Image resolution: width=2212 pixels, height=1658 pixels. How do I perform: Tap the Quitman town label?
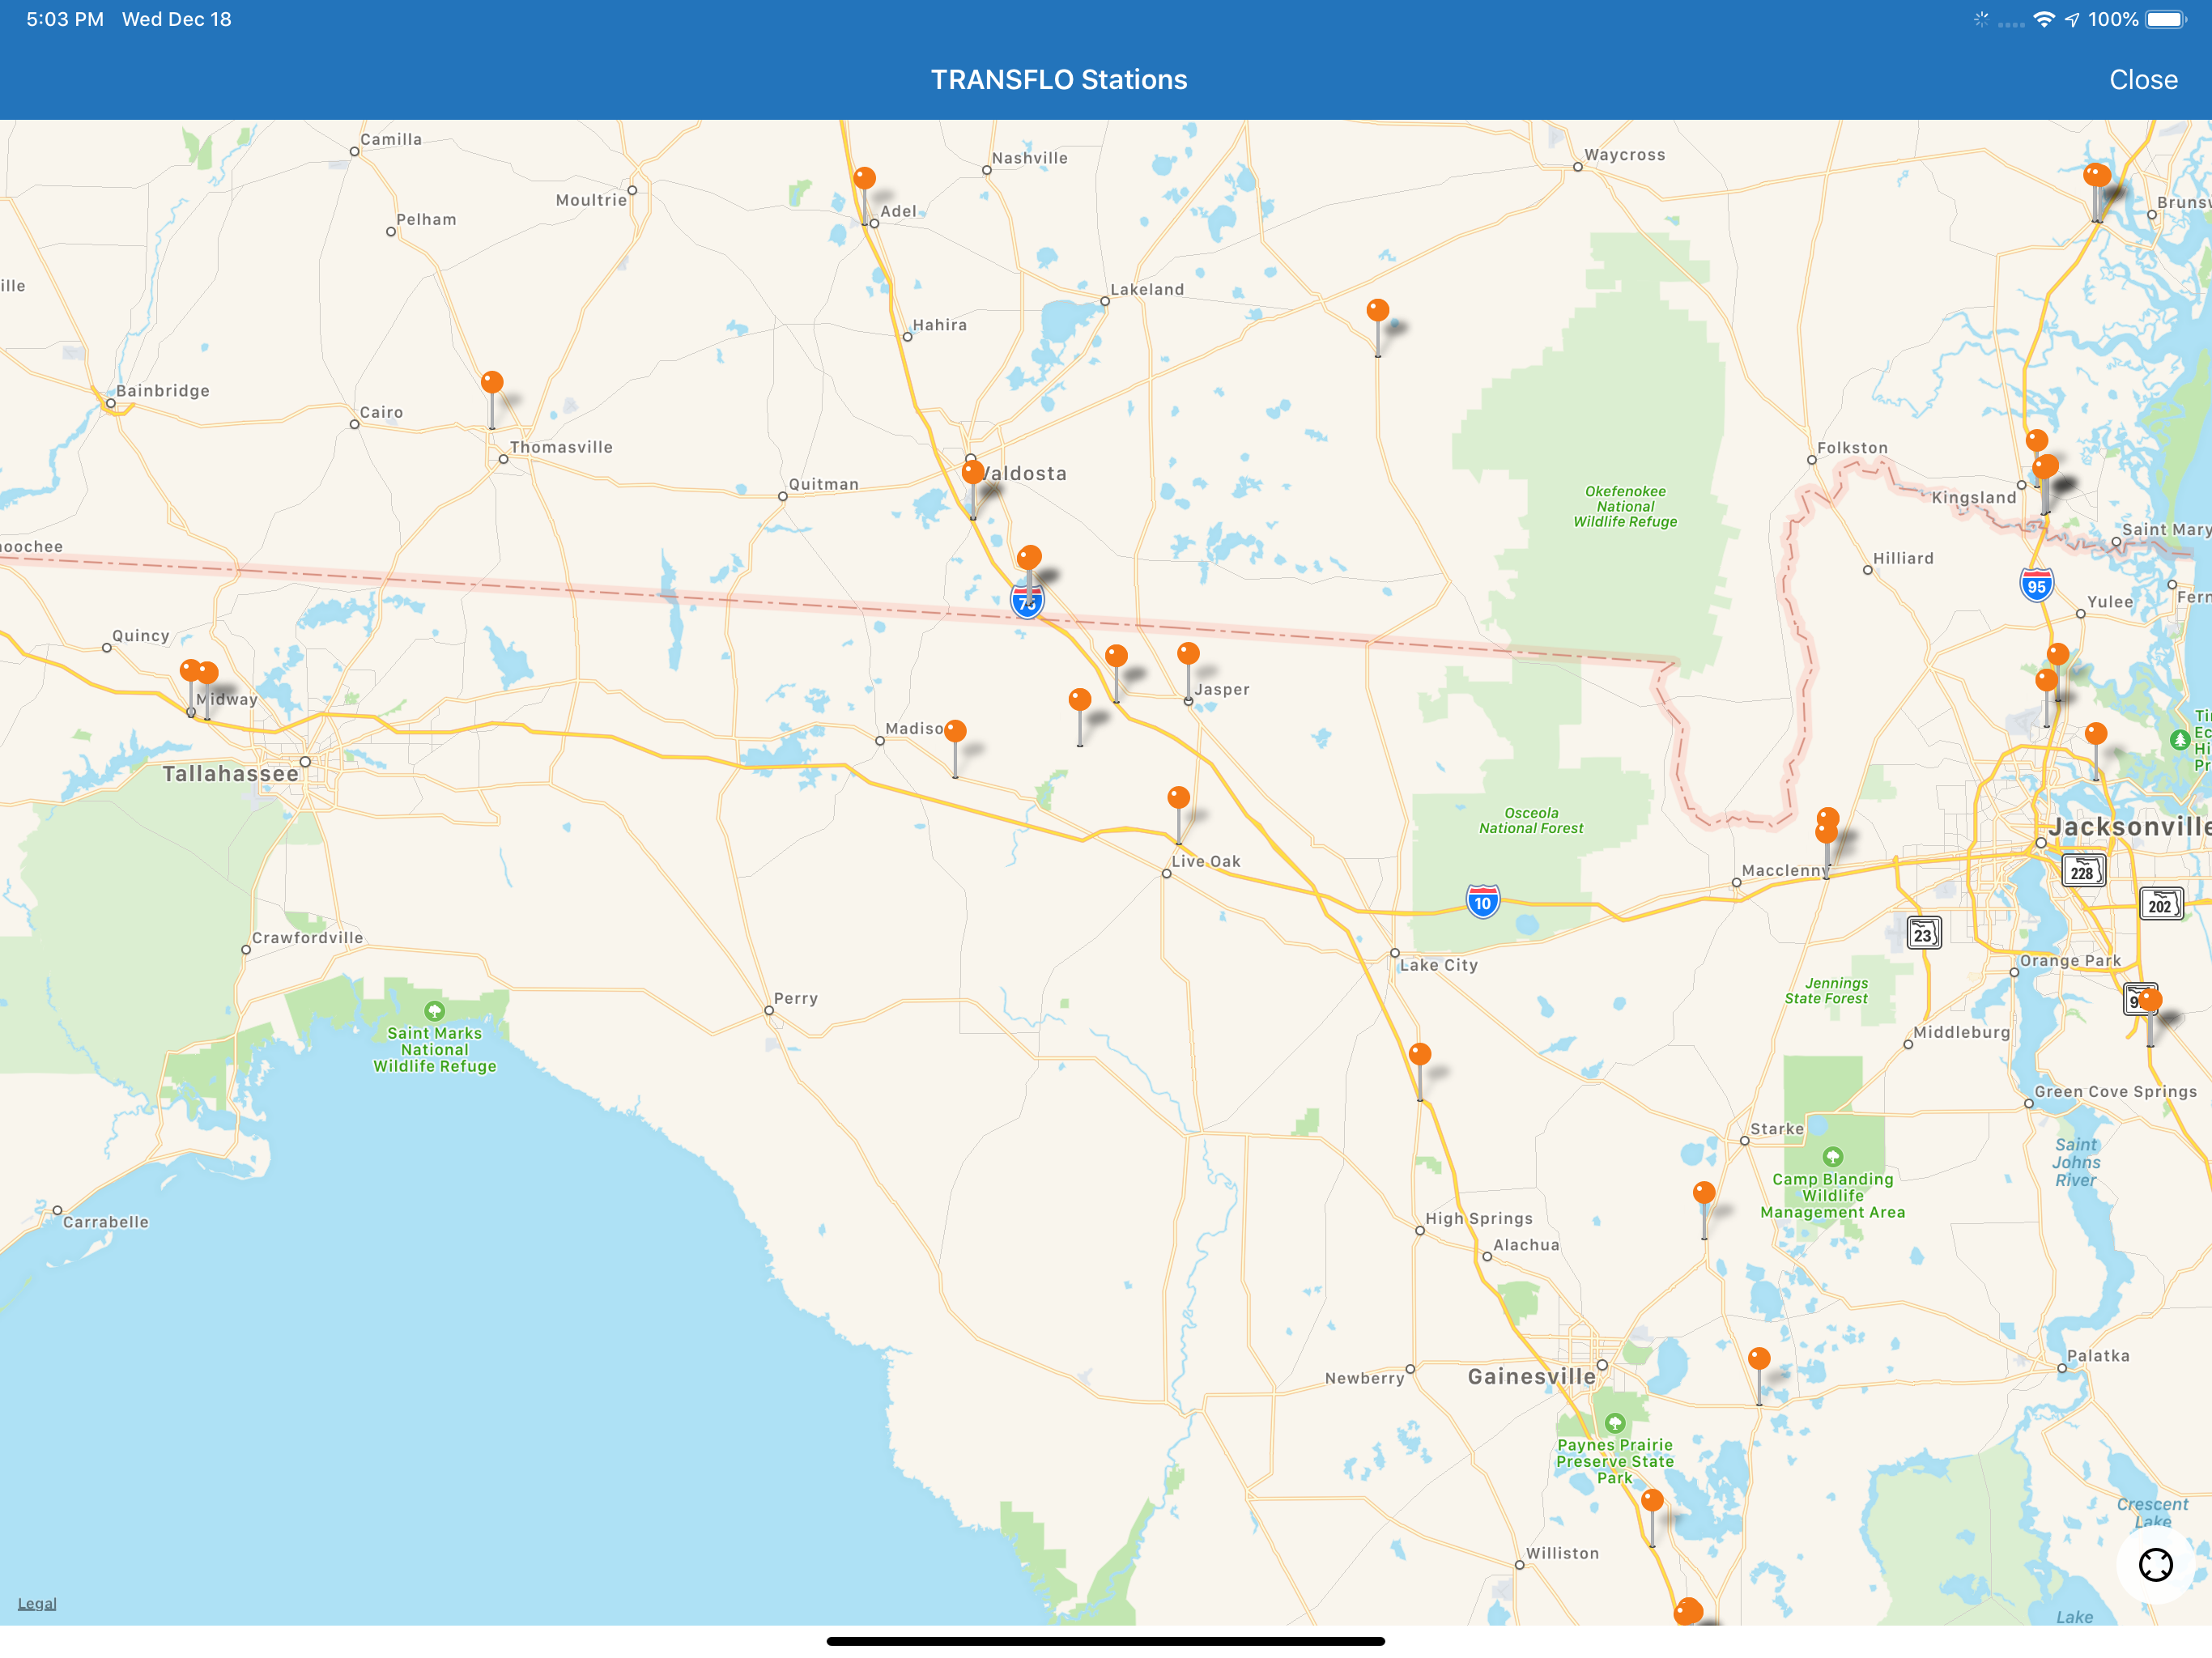tap(824, 484)
